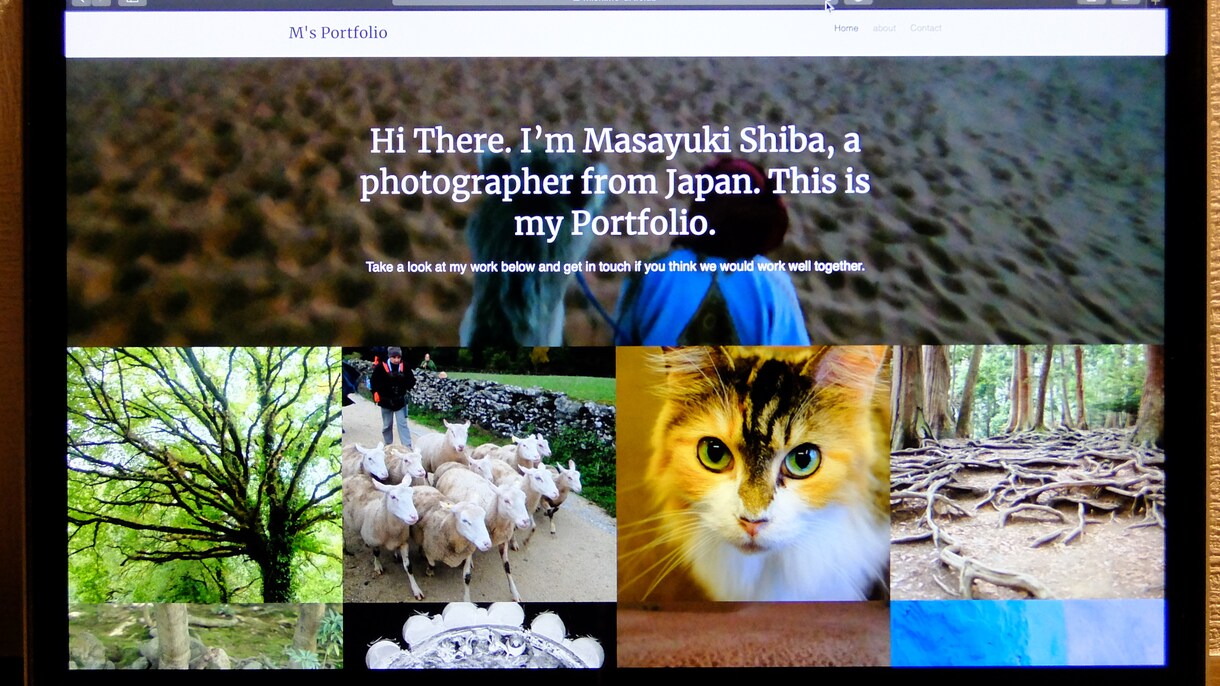Open the blue texture photo thumbnail

[1028, 632]
